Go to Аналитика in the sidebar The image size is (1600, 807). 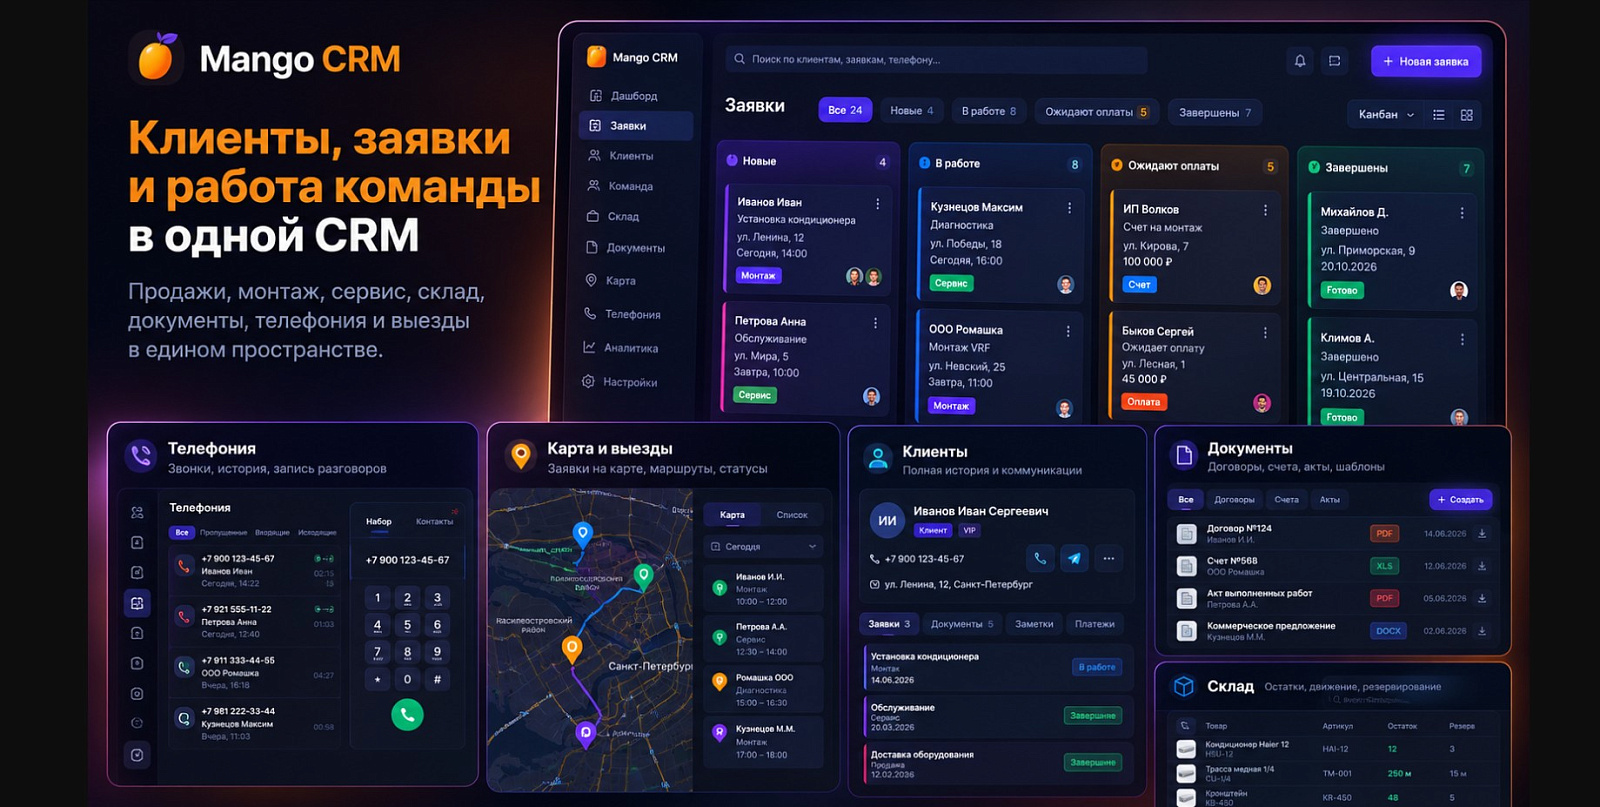(621, 348)
